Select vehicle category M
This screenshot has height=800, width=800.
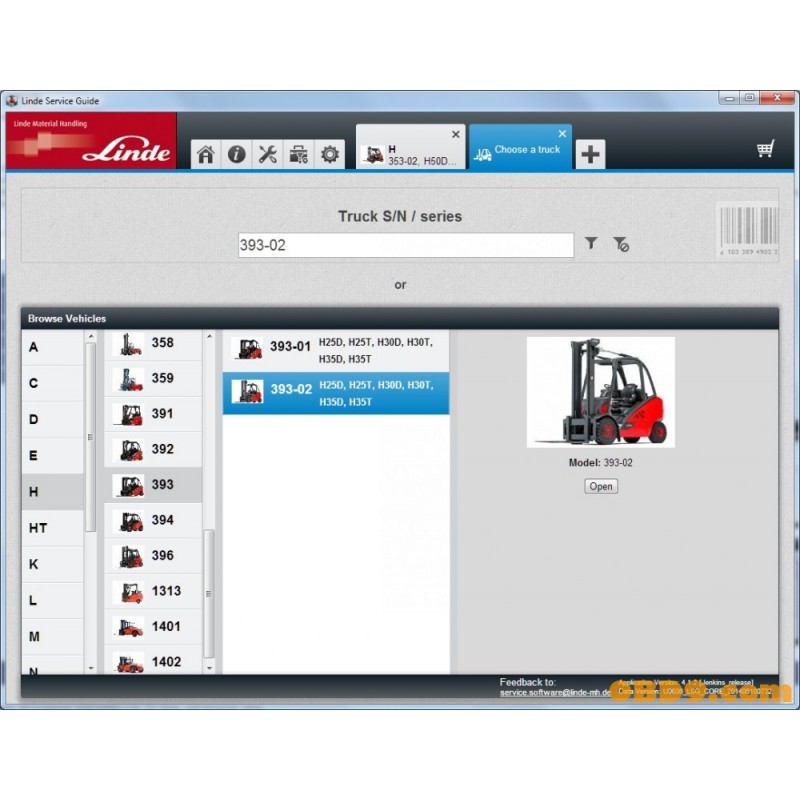coord(52,637)
